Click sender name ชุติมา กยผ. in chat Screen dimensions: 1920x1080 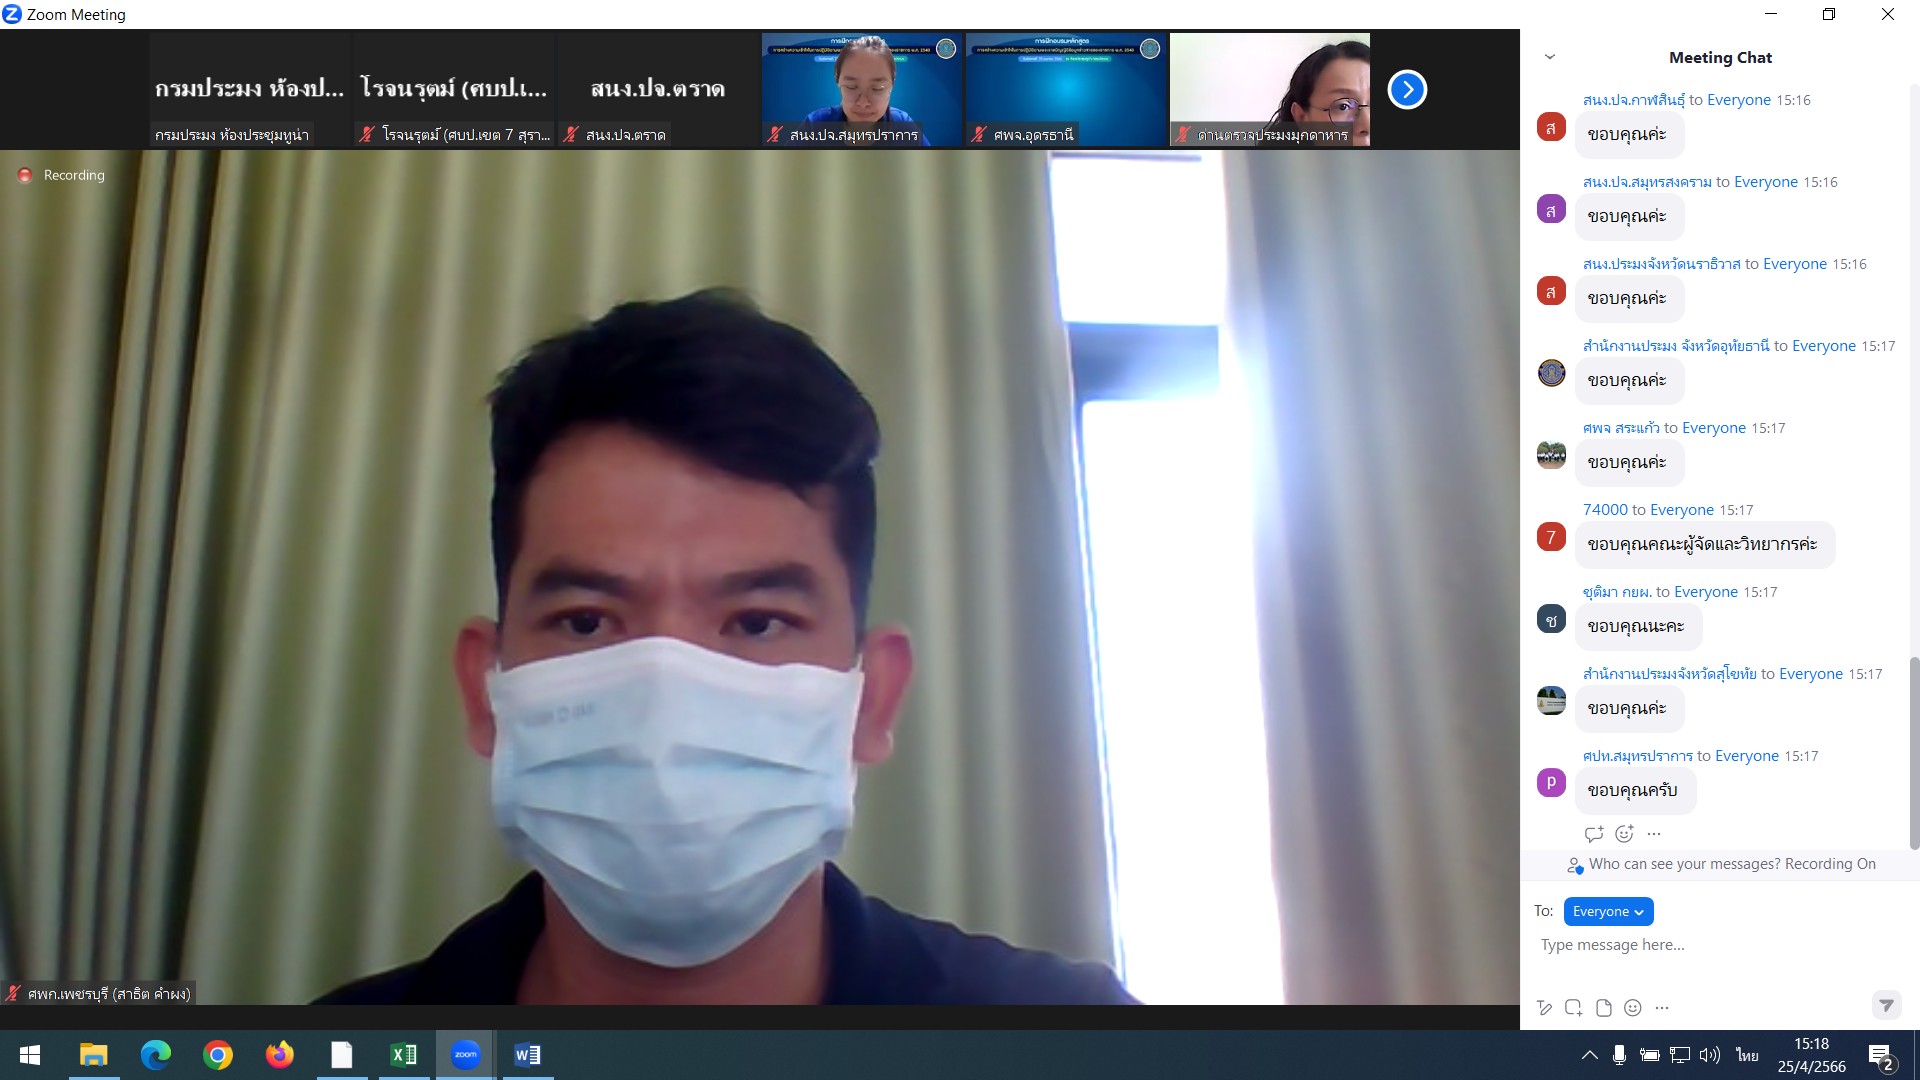coord(1616,592)
